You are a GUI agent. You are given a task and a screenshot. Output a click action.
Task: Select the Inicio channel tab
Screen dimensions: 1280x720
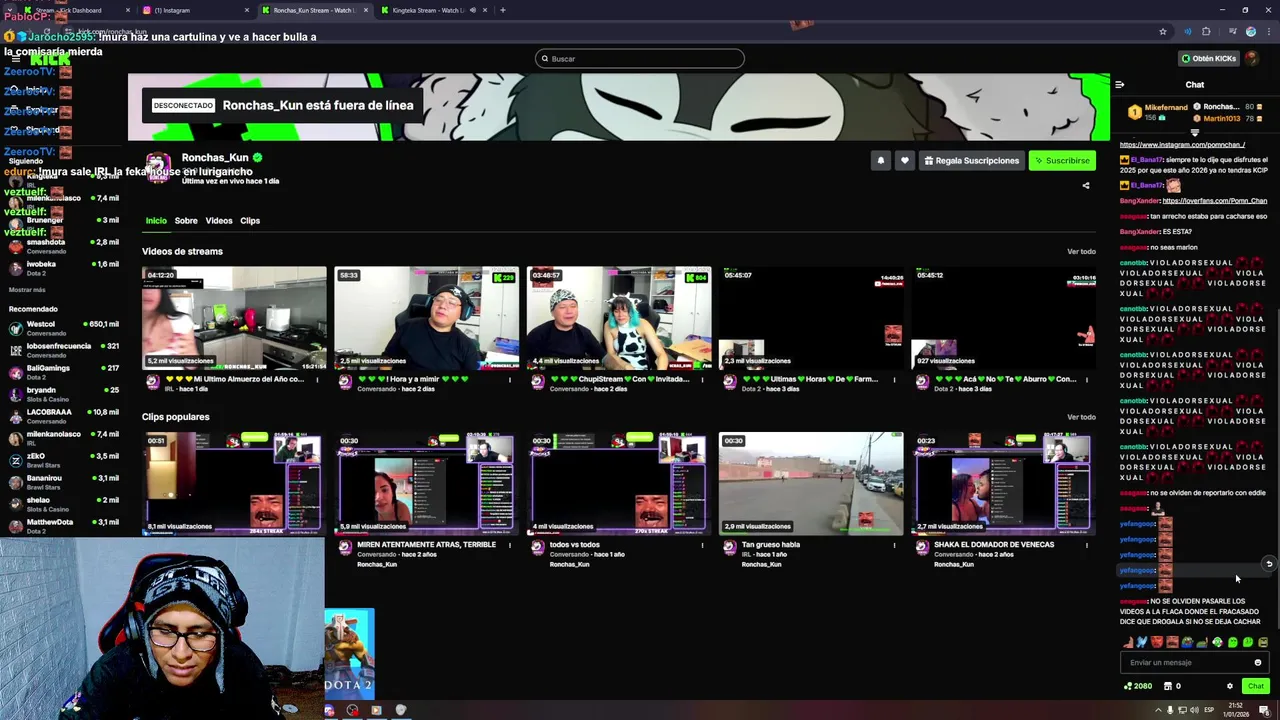point(156,220)
